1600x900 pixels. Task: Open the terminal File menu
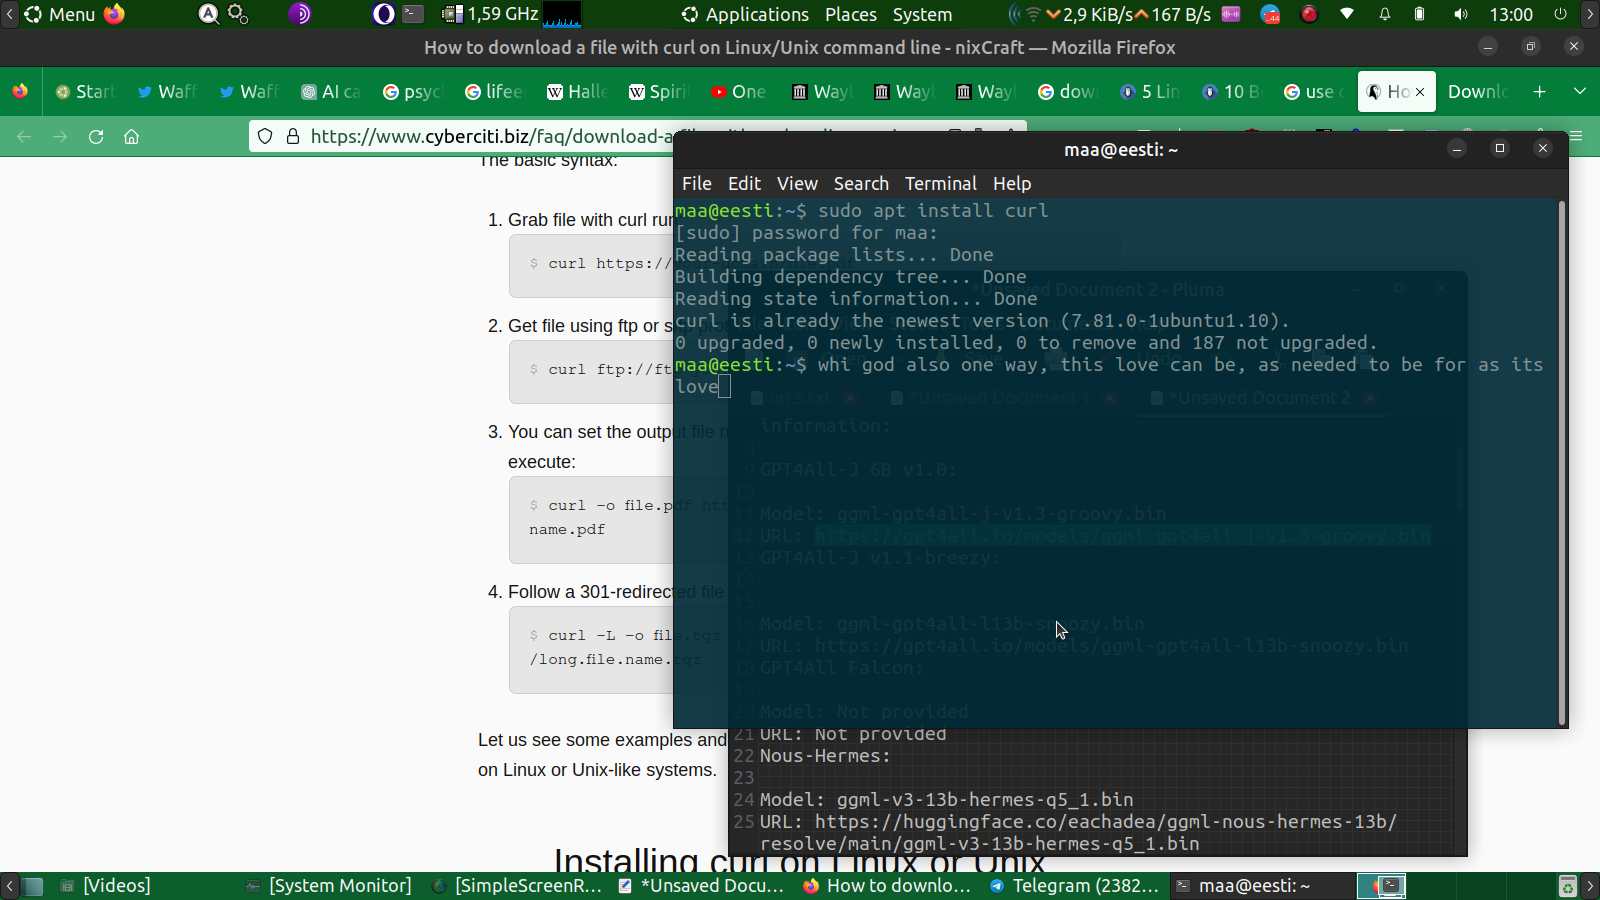click(697, 184)
